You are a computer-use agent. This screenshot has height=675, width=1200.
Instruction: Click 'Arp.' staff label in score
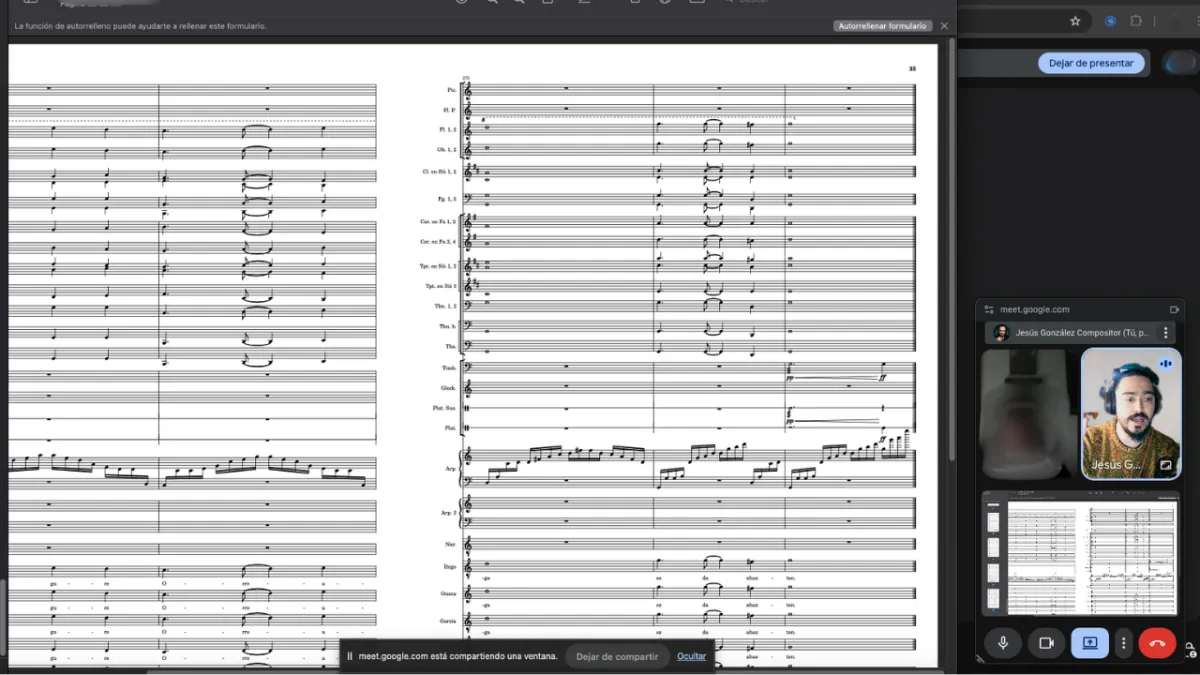click(451, 468)
